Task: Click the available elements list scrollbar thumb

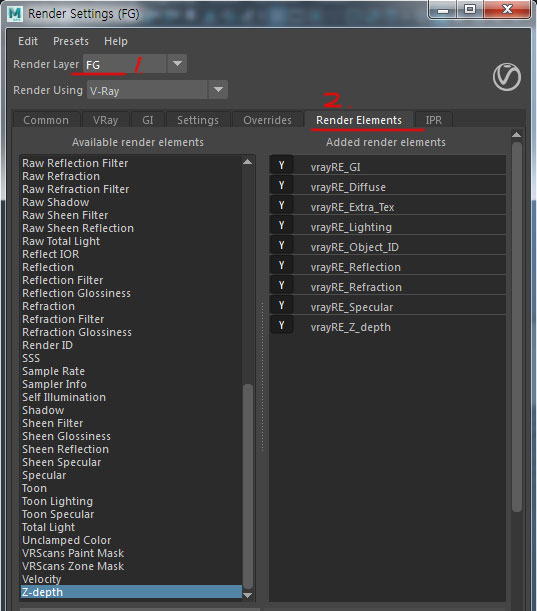Action: [x=247, y=486]
